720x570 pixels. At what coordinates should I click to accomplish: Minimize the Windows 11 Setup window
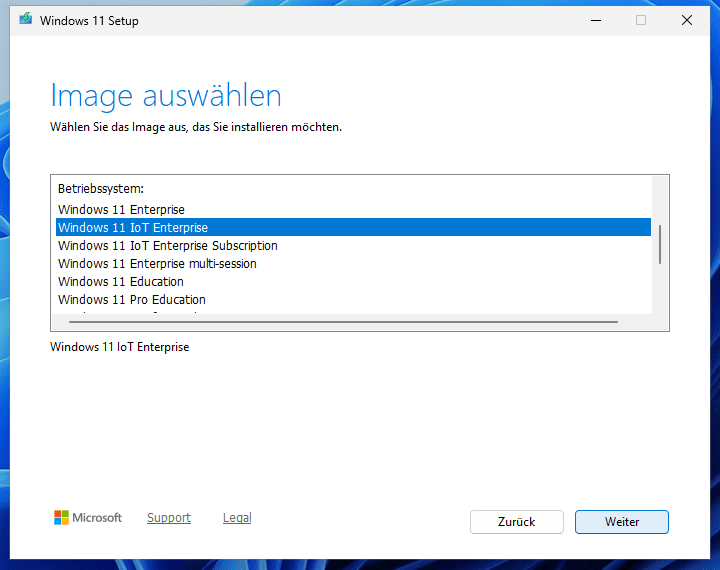click(596, 20)
